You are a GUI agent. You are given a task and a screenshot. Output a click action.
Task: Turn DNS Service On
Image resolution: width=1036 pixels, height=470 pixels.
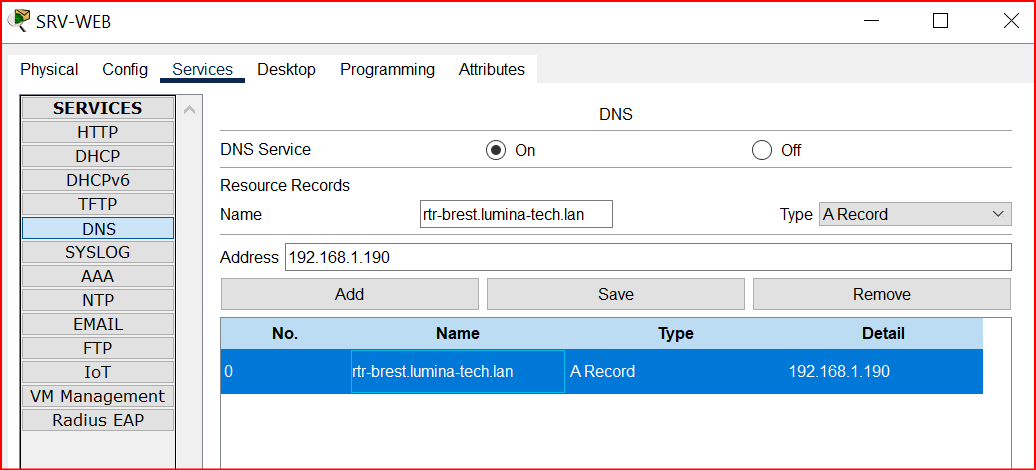coord(496,150)
